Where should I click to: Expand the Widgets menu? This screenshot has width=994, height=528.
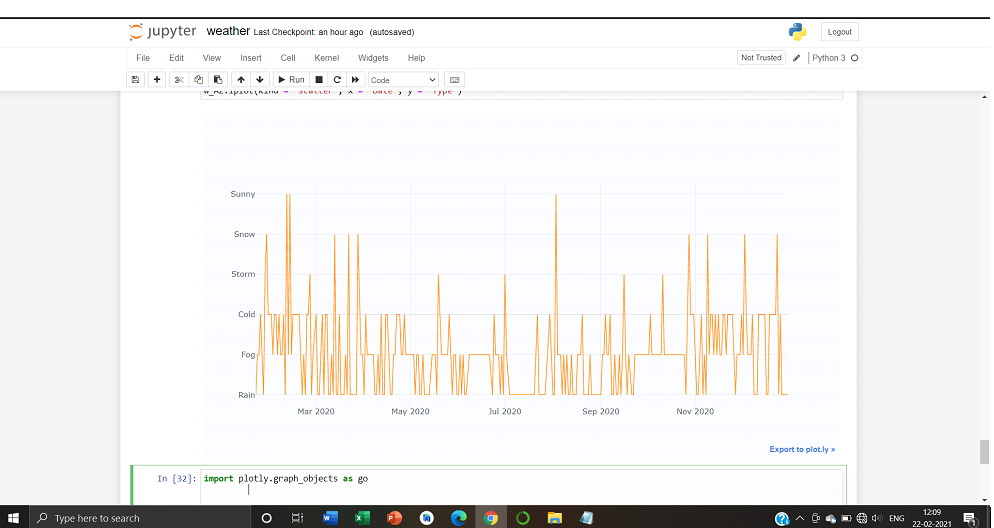pos(373,58)
